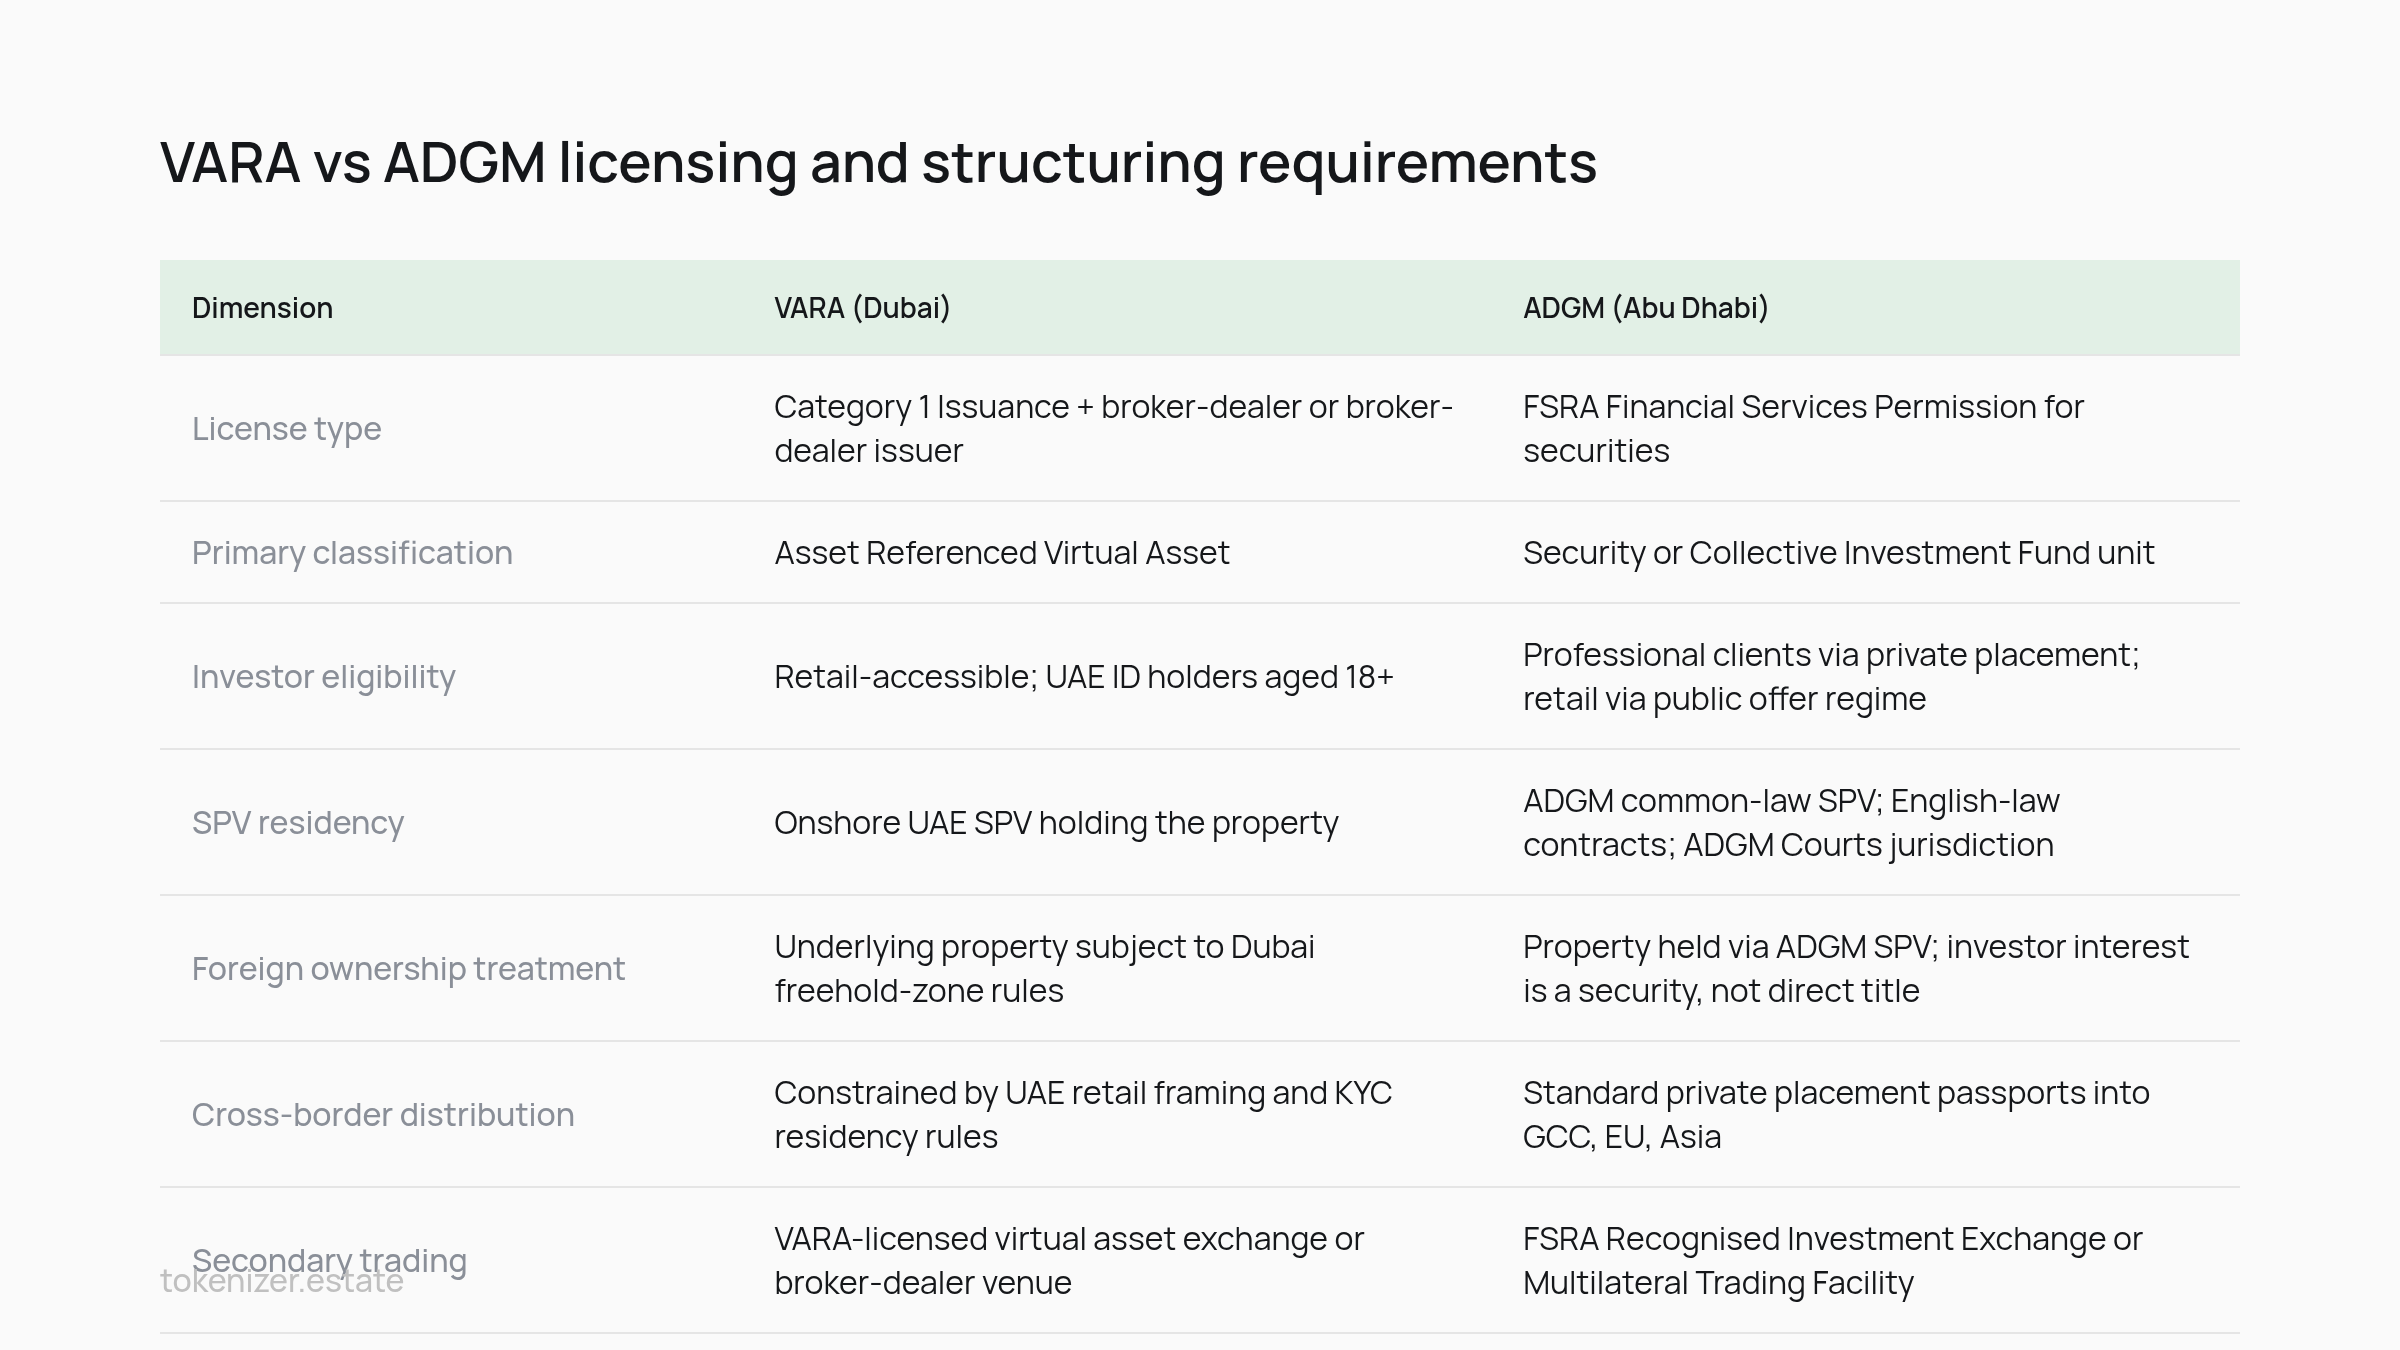Image resolution: width=2400 pixels, height=1350 pixels.
Task: Click the Retail-accessible UAE ID holders cell
Action: coord(1083,677)
